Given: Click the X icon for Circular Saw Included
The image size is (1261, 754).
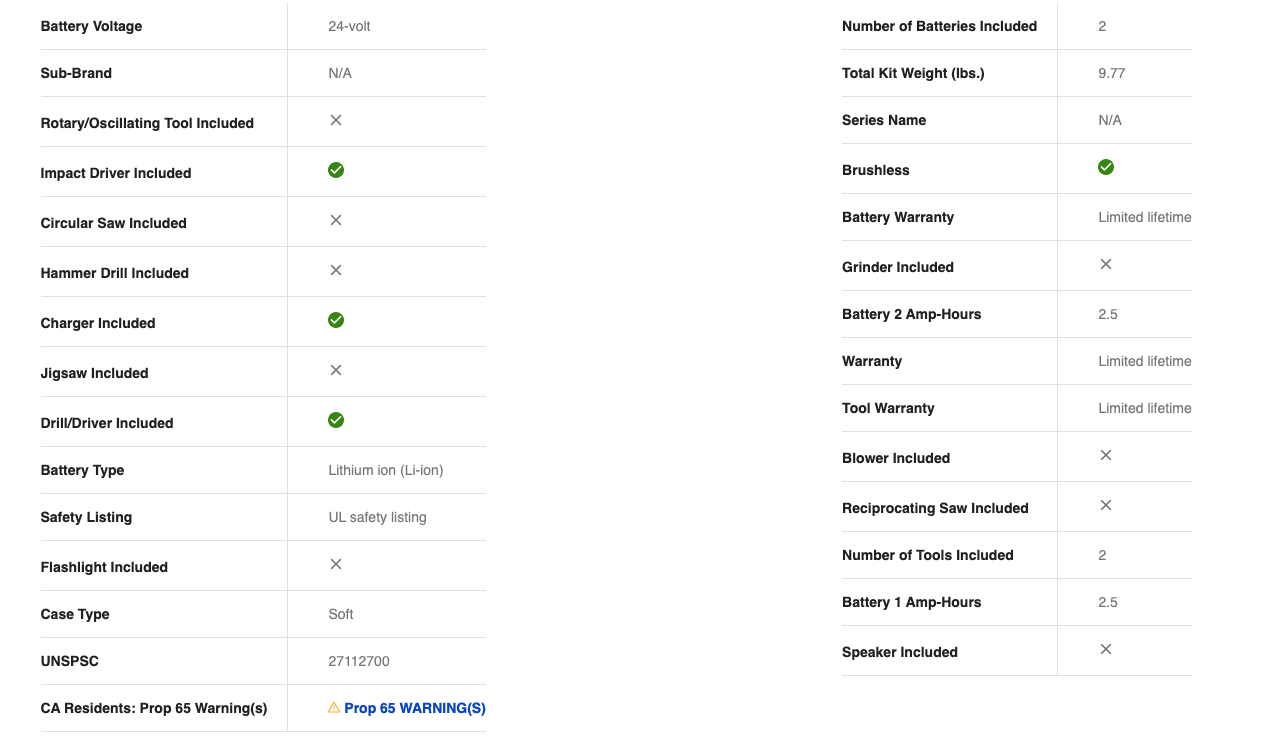Looking at the screenshot, I should coord(336,220).
